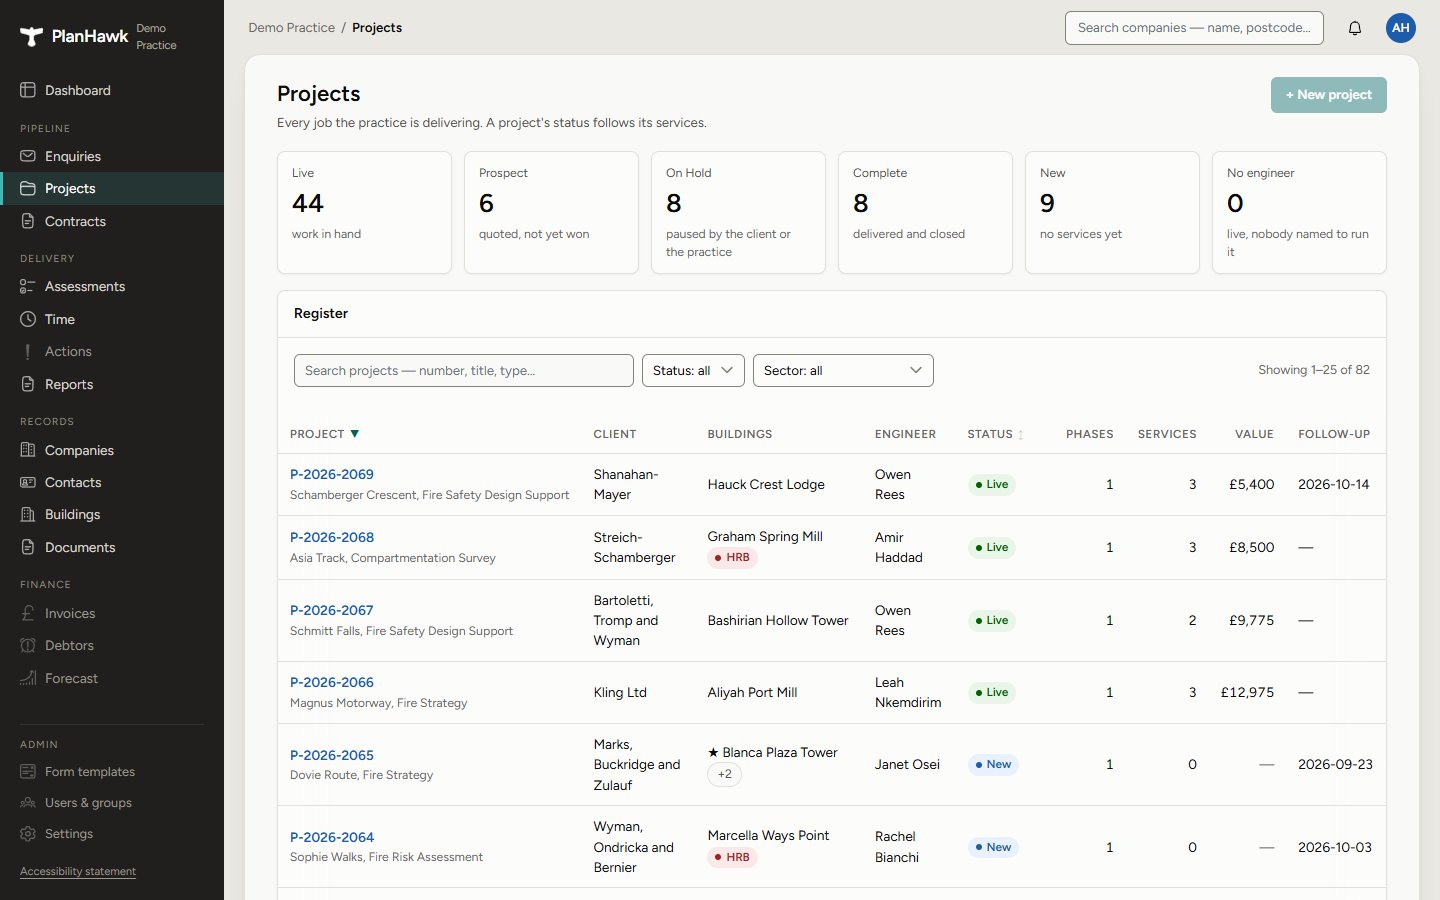1440x900 pixels.
Task: Click Demo Practice breadcrumb link
Action: pos(292,28)
